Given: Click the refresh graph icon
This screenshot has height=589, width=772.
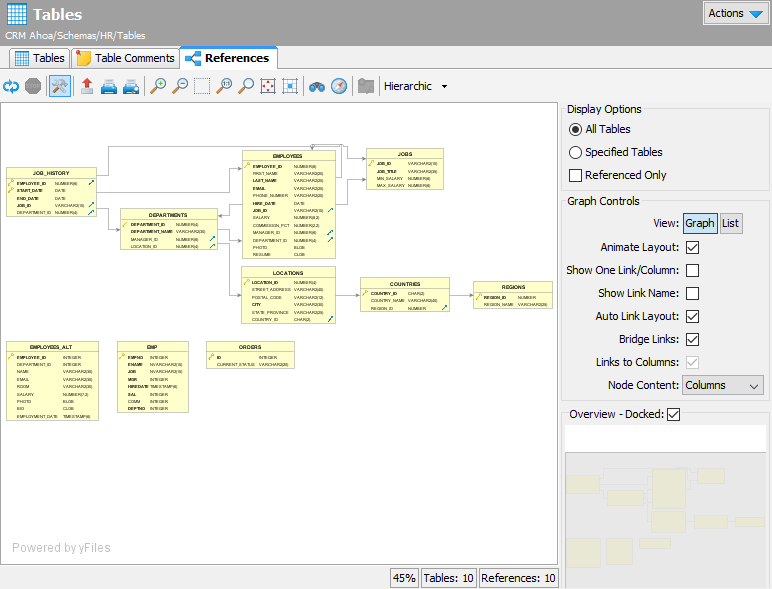Looking at the screenshot, I should 12,86.
